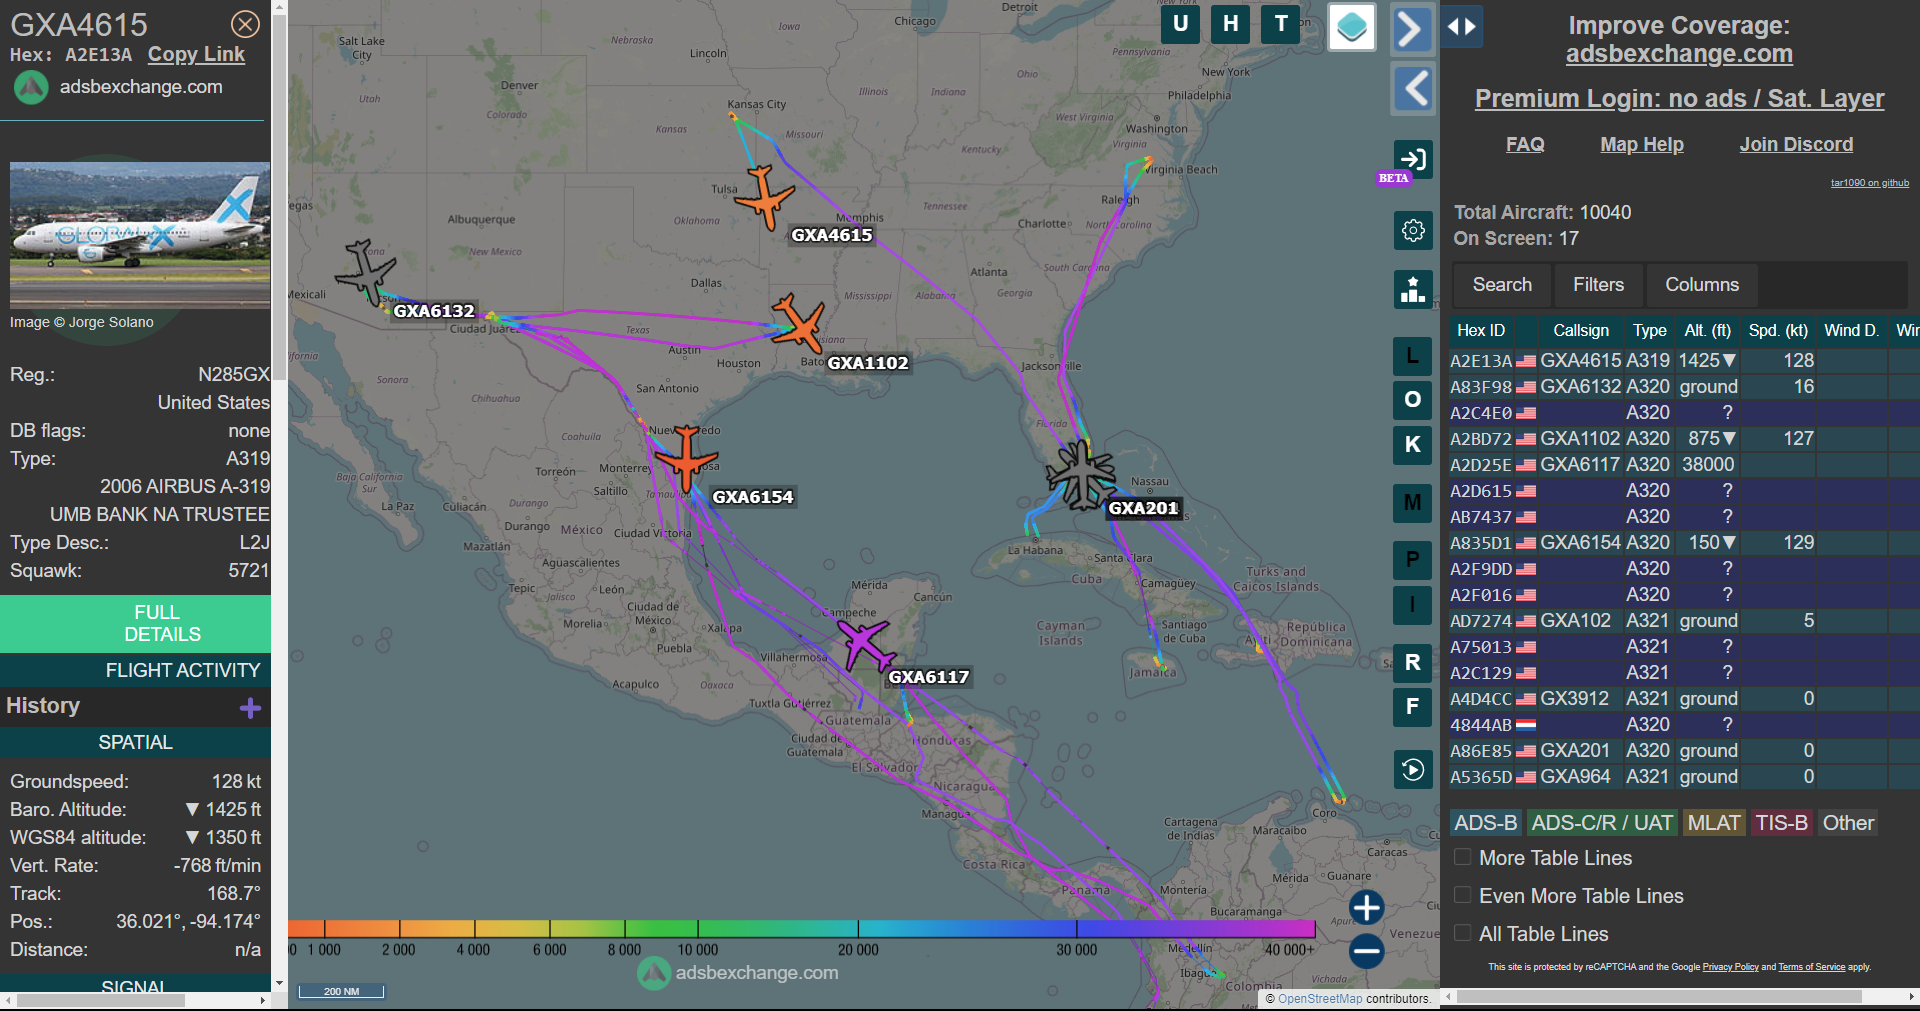Click the left chevron sidebar arrow

click(x=1415, y=89)
